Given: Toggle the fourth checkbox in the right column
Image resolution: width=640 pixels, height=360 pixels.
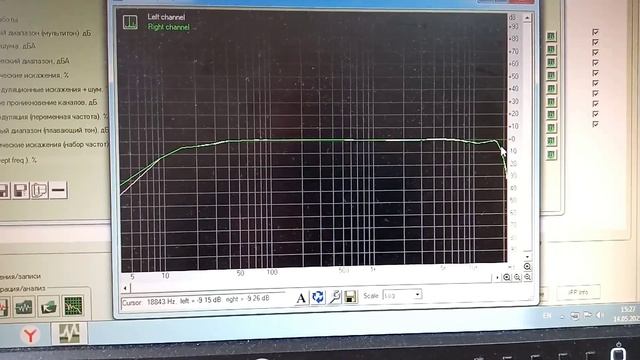Looking at the screenshot, I should pos(595,62).
